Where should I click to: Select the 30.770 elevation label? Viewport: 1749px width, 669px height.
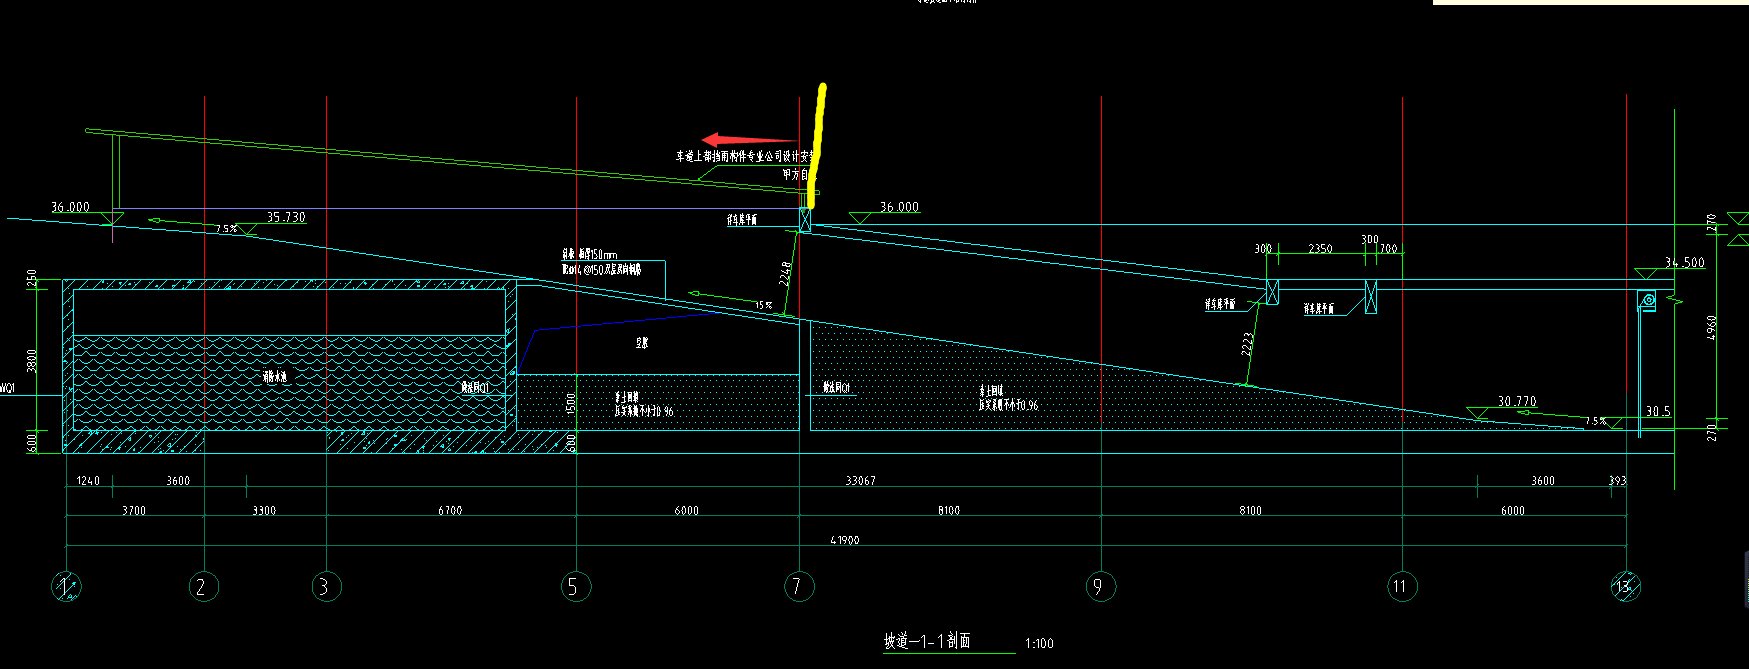pyautogui.click(x=1517, y=401)
